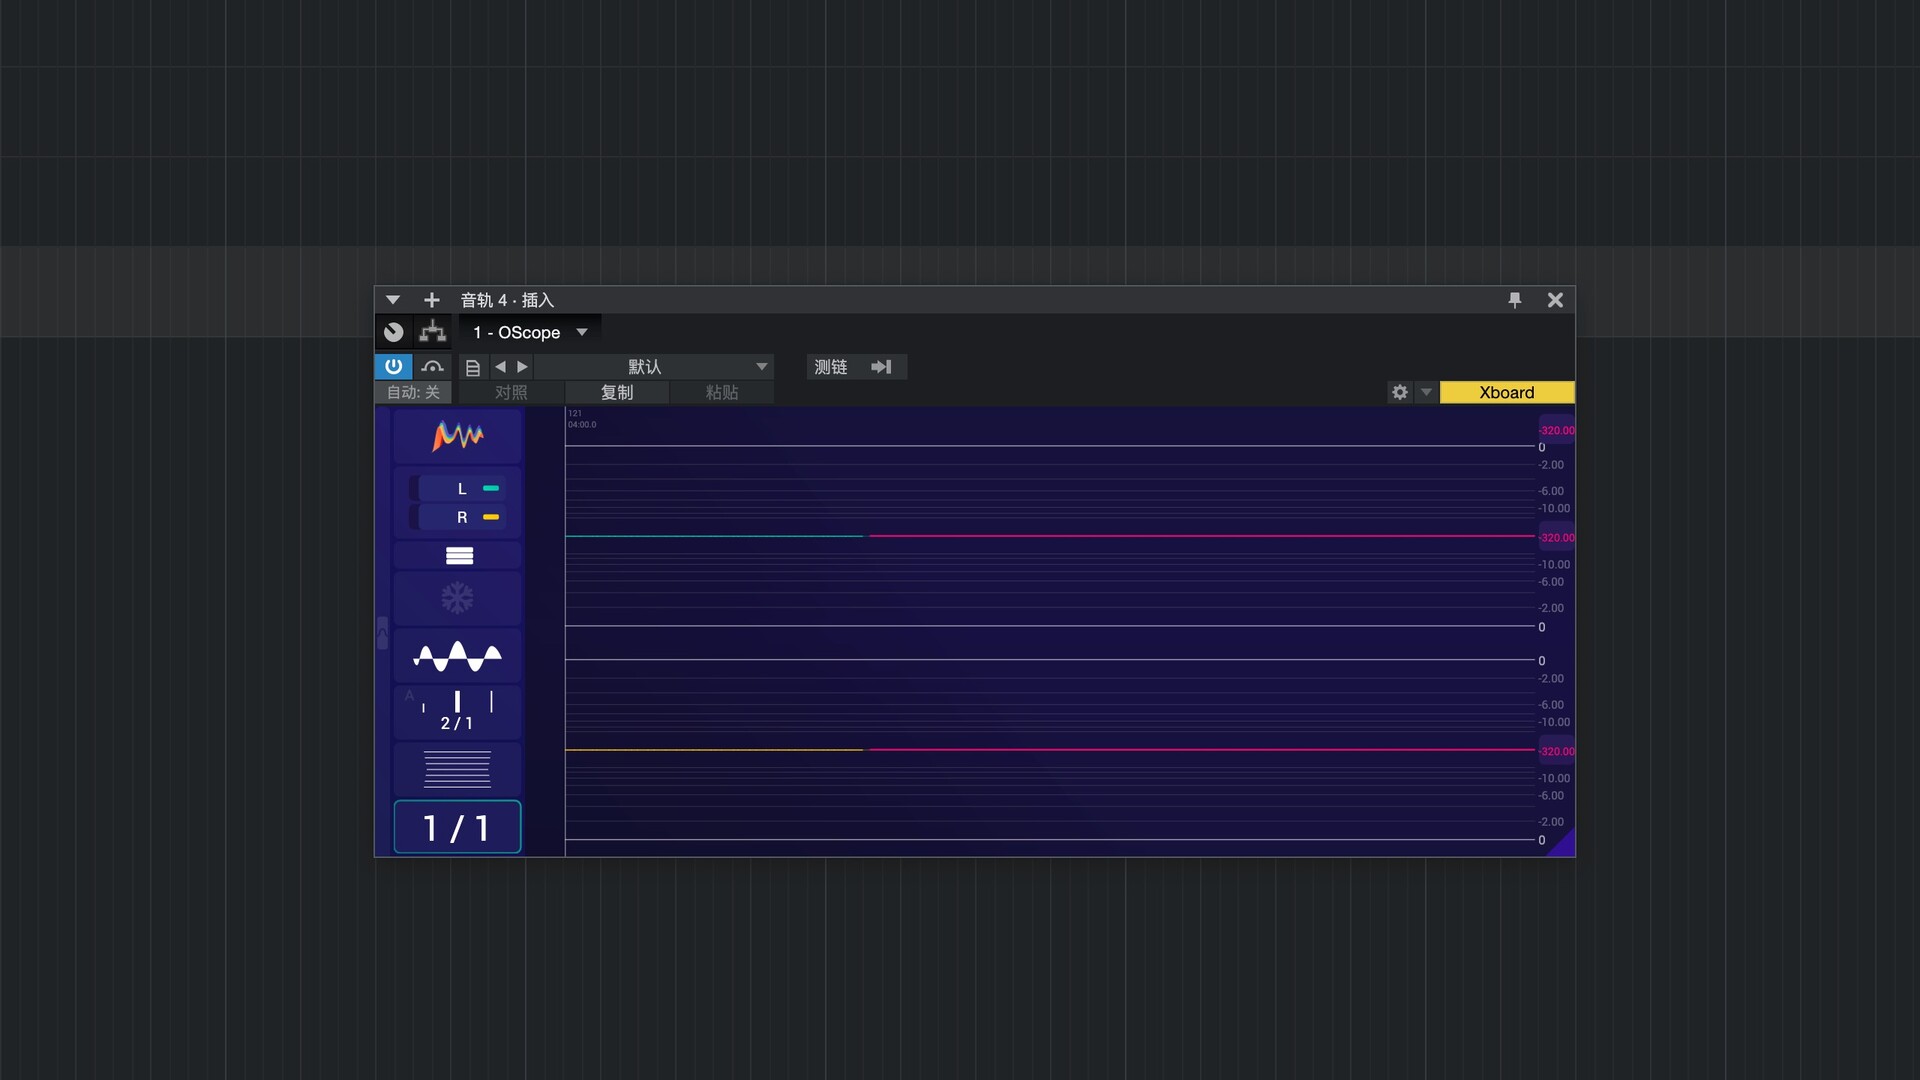Viewport: 1920px width, 1080px height.
Task: Click the 复制 copy button
Action: [616, 392]
